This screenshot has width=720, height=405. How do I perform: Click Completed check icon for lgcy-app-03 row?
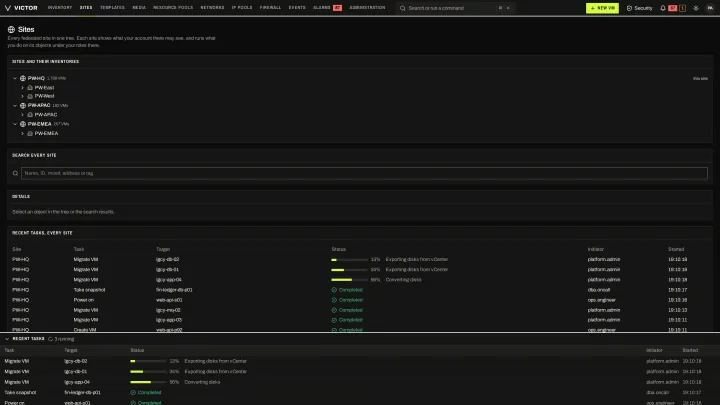click(334, 320)
